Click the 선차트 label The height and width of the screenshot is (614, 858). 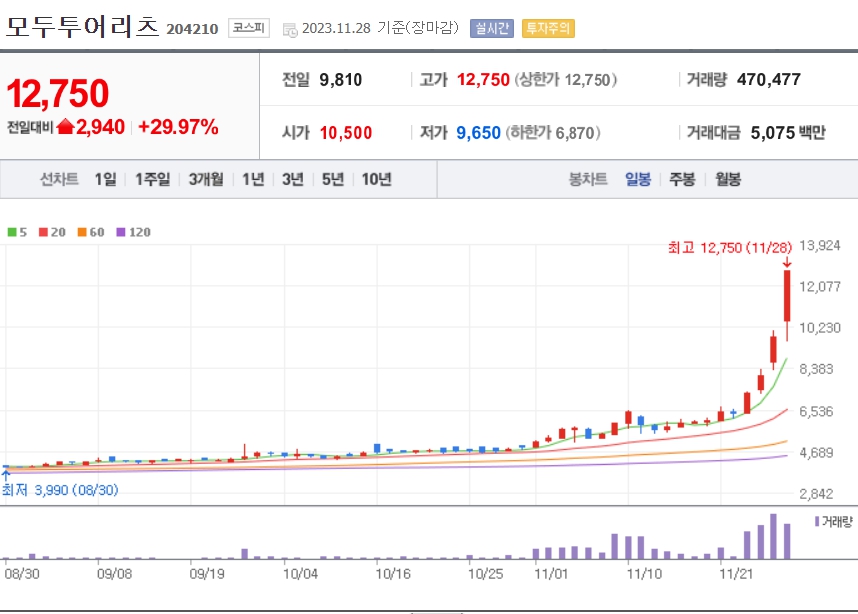pyautogui.click(x=59, y=179)
